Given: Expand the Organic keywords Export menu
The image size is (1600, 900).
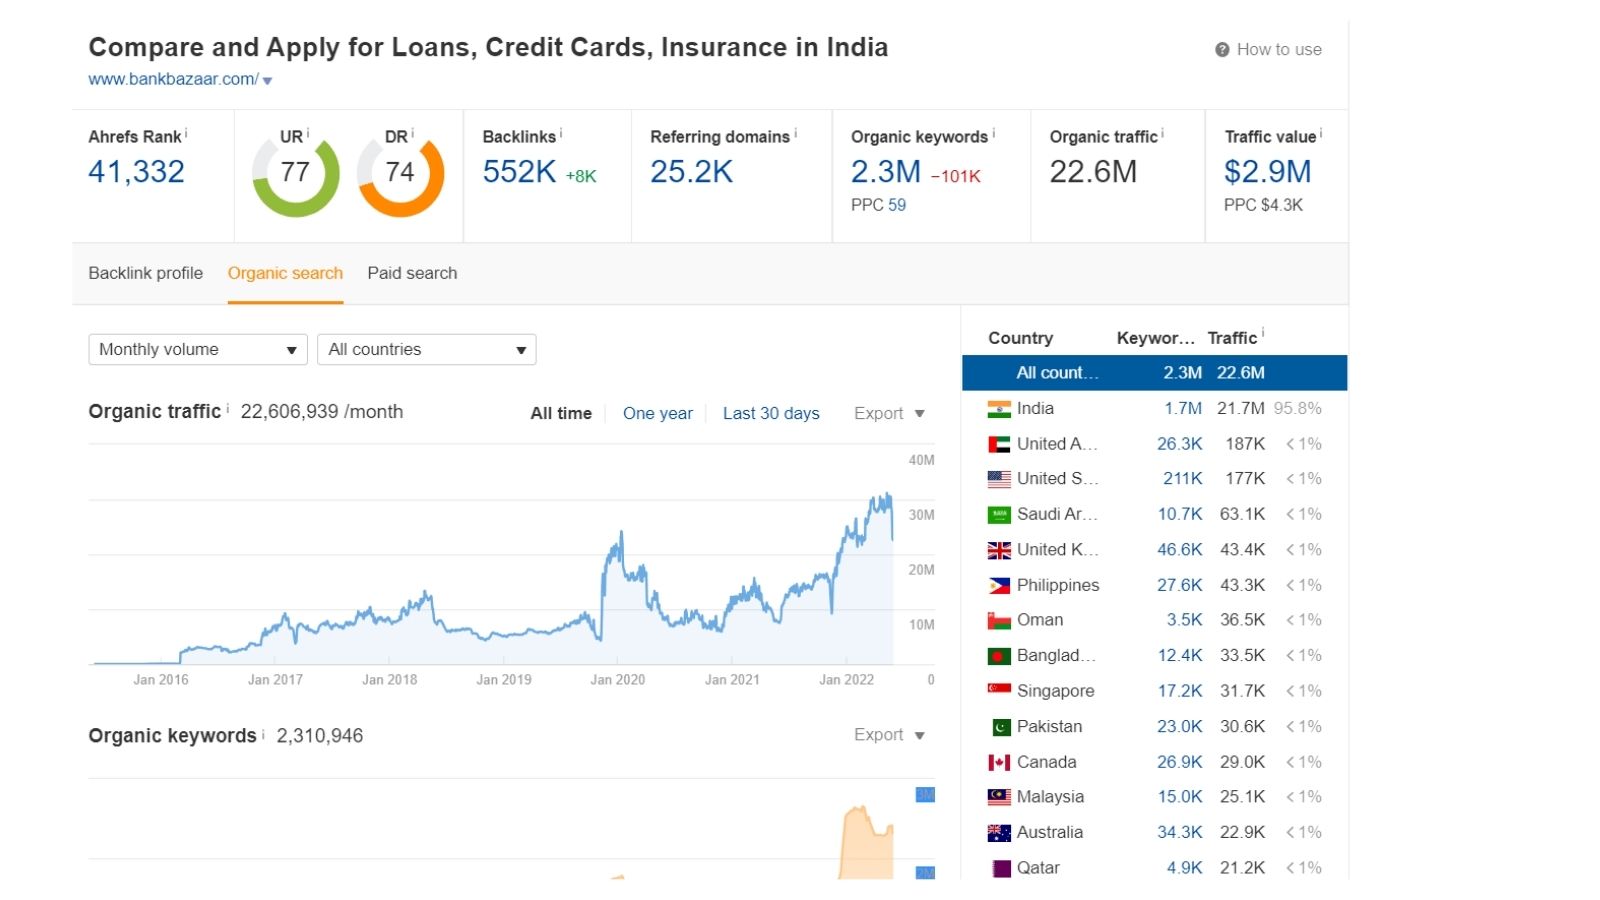Looking at the screenshot, I should 889,735.
